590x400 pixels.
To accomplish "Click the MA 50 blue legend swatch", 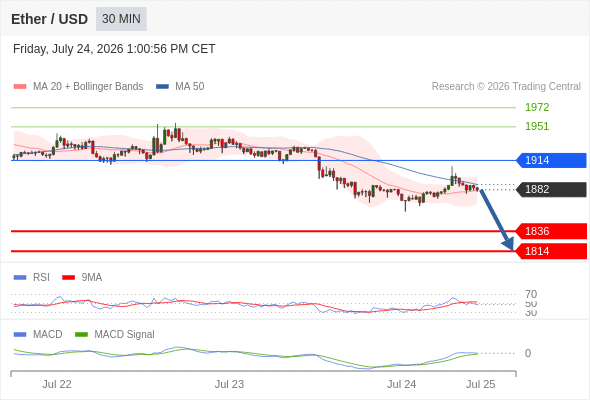I will pyautogui.click(x=162, y=87).
